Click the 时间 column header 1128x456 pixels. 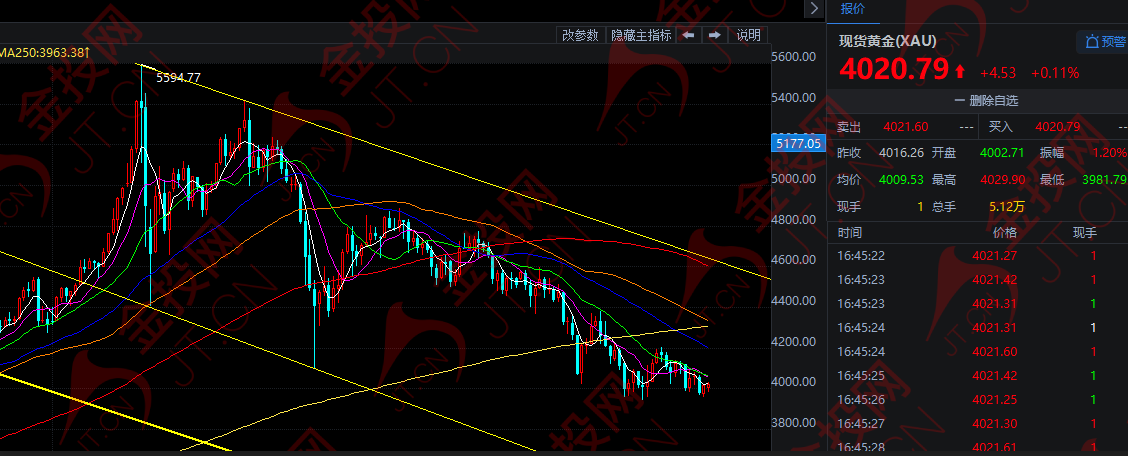(x=850, y=232)
